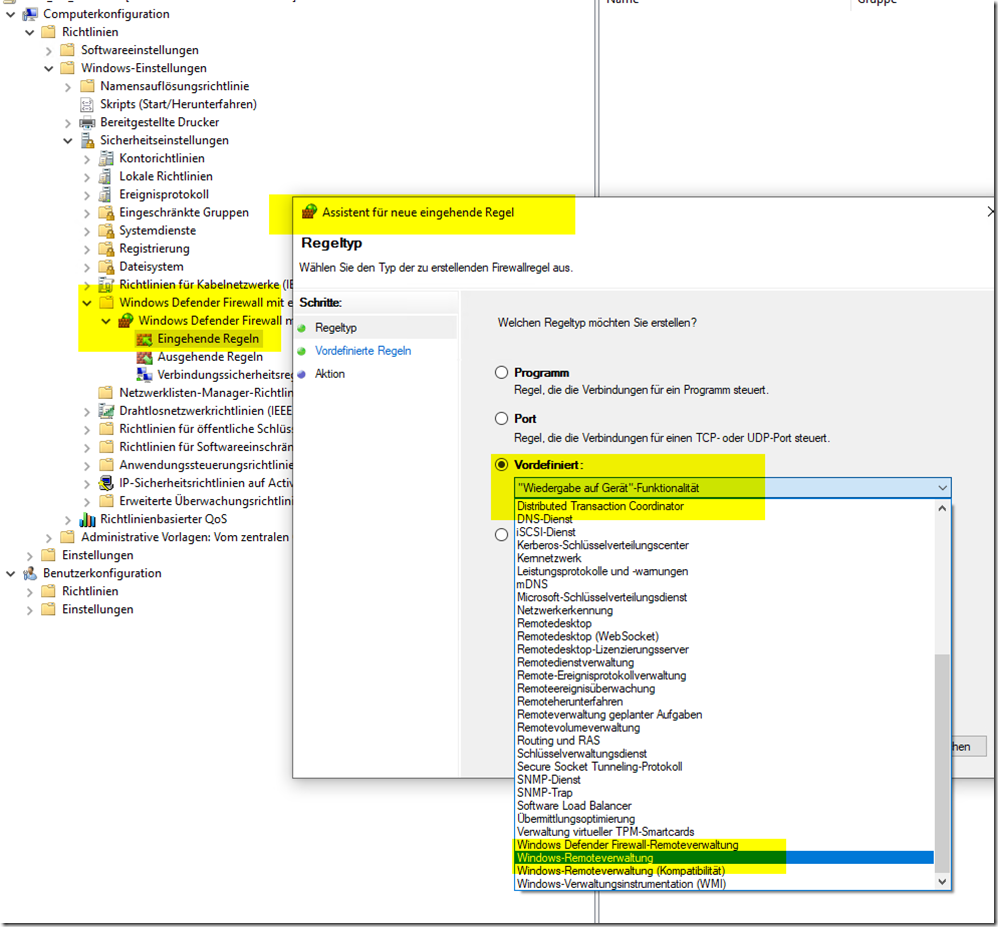This screenshot has width=998, height=927.
Task: Choose Windows-Remoteverwaltung in the list
Action: (724, 858)
